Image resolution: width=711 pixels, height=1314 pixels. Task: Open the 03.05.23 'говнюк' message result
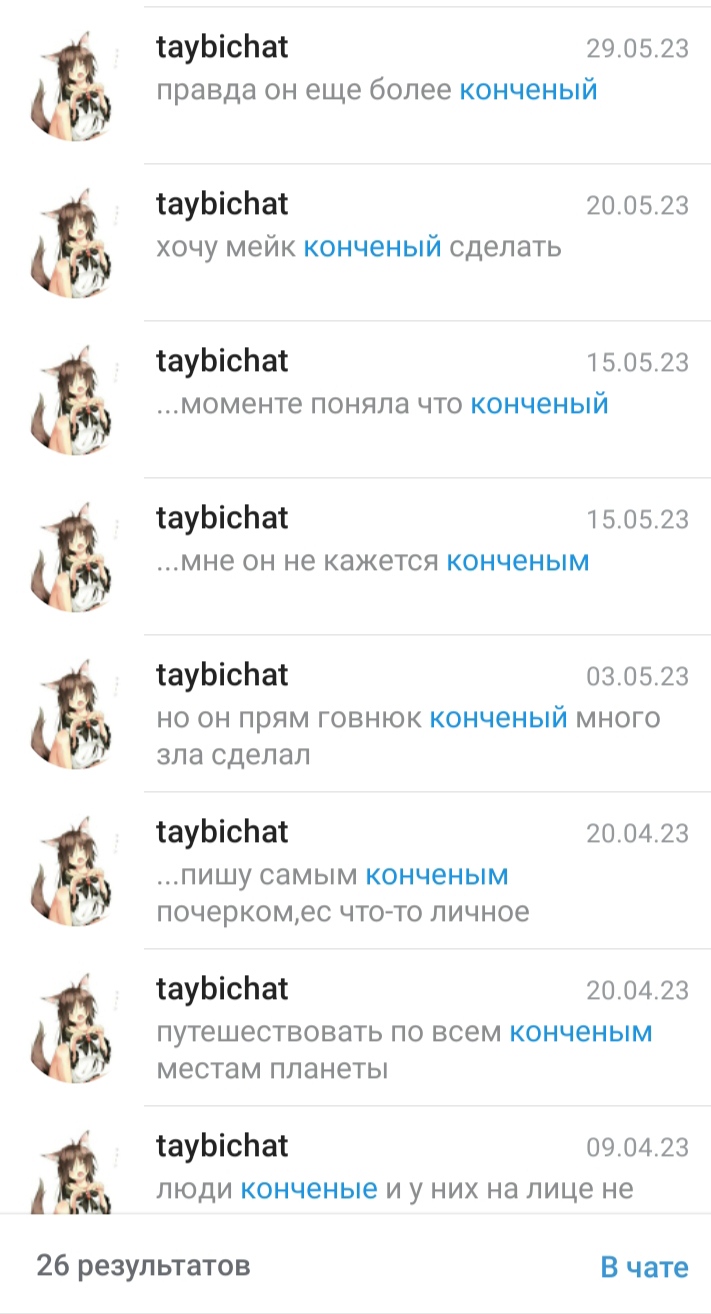tap(355, 713)
